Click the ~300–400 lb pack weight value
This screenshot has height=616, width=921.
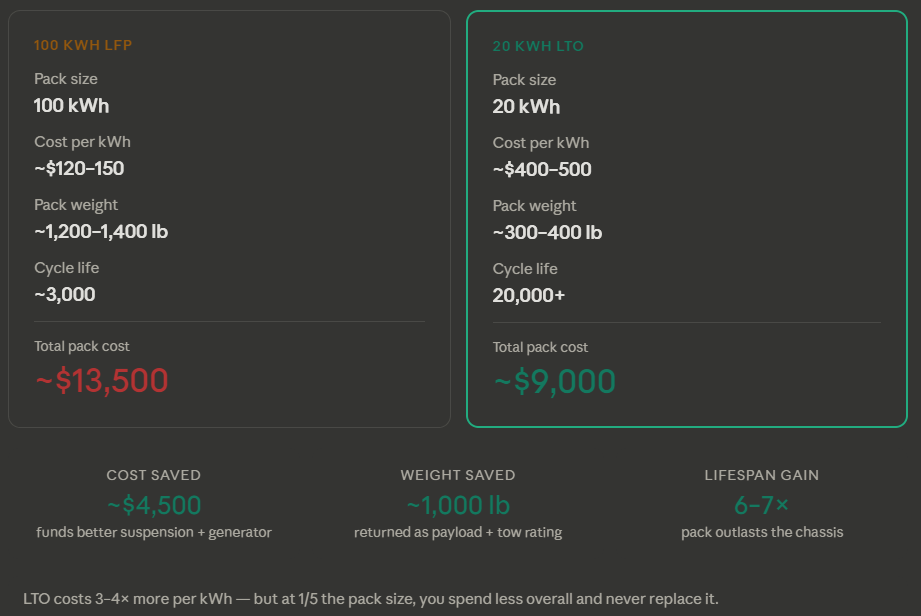pos(547,232)
